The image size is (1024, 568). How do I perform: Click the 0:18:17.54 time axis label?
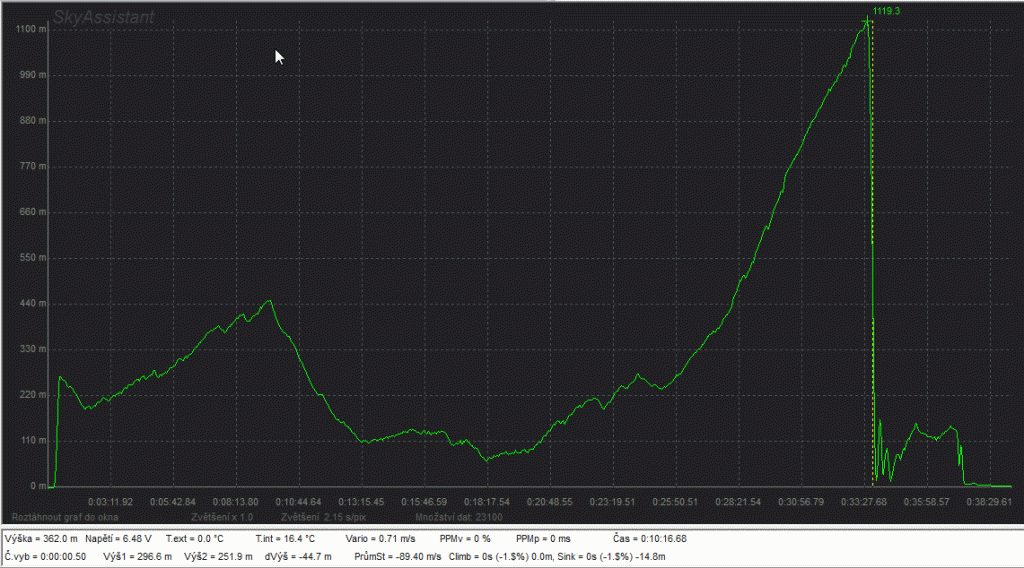(x=487, y=501)
